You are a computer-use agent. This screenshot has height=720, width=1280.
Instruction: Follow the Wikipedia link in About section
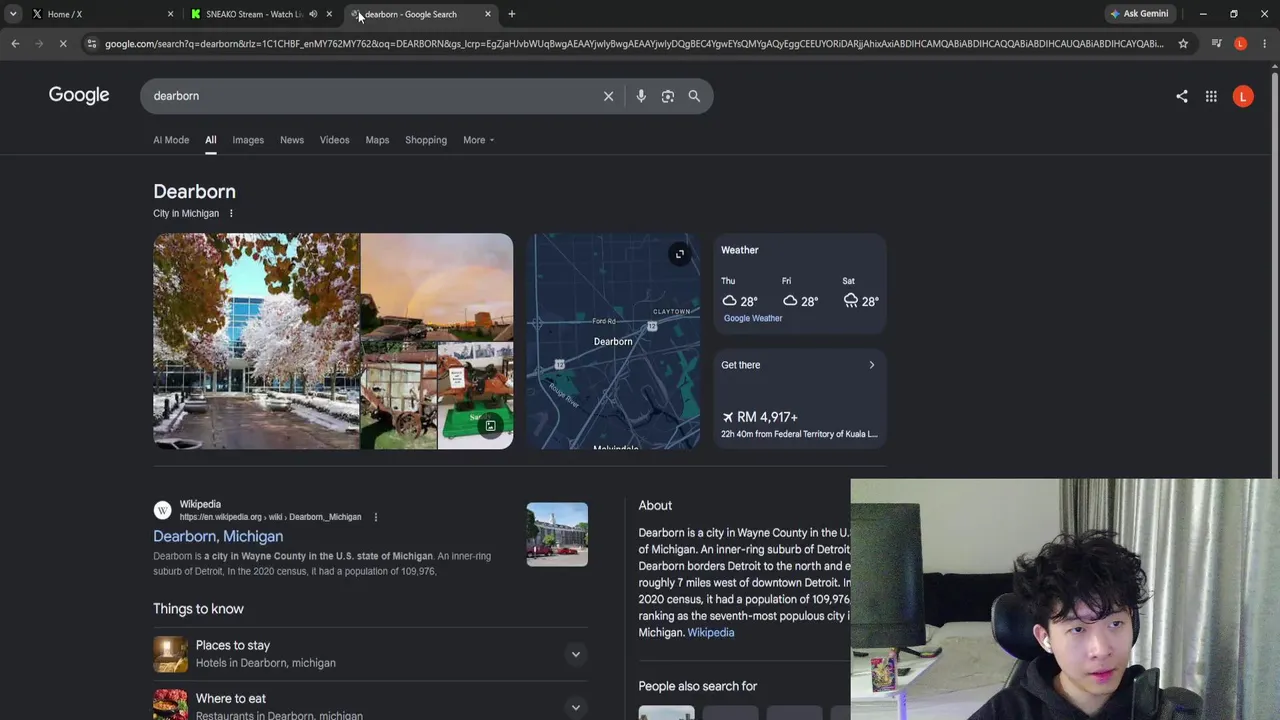tap(711, 633)
